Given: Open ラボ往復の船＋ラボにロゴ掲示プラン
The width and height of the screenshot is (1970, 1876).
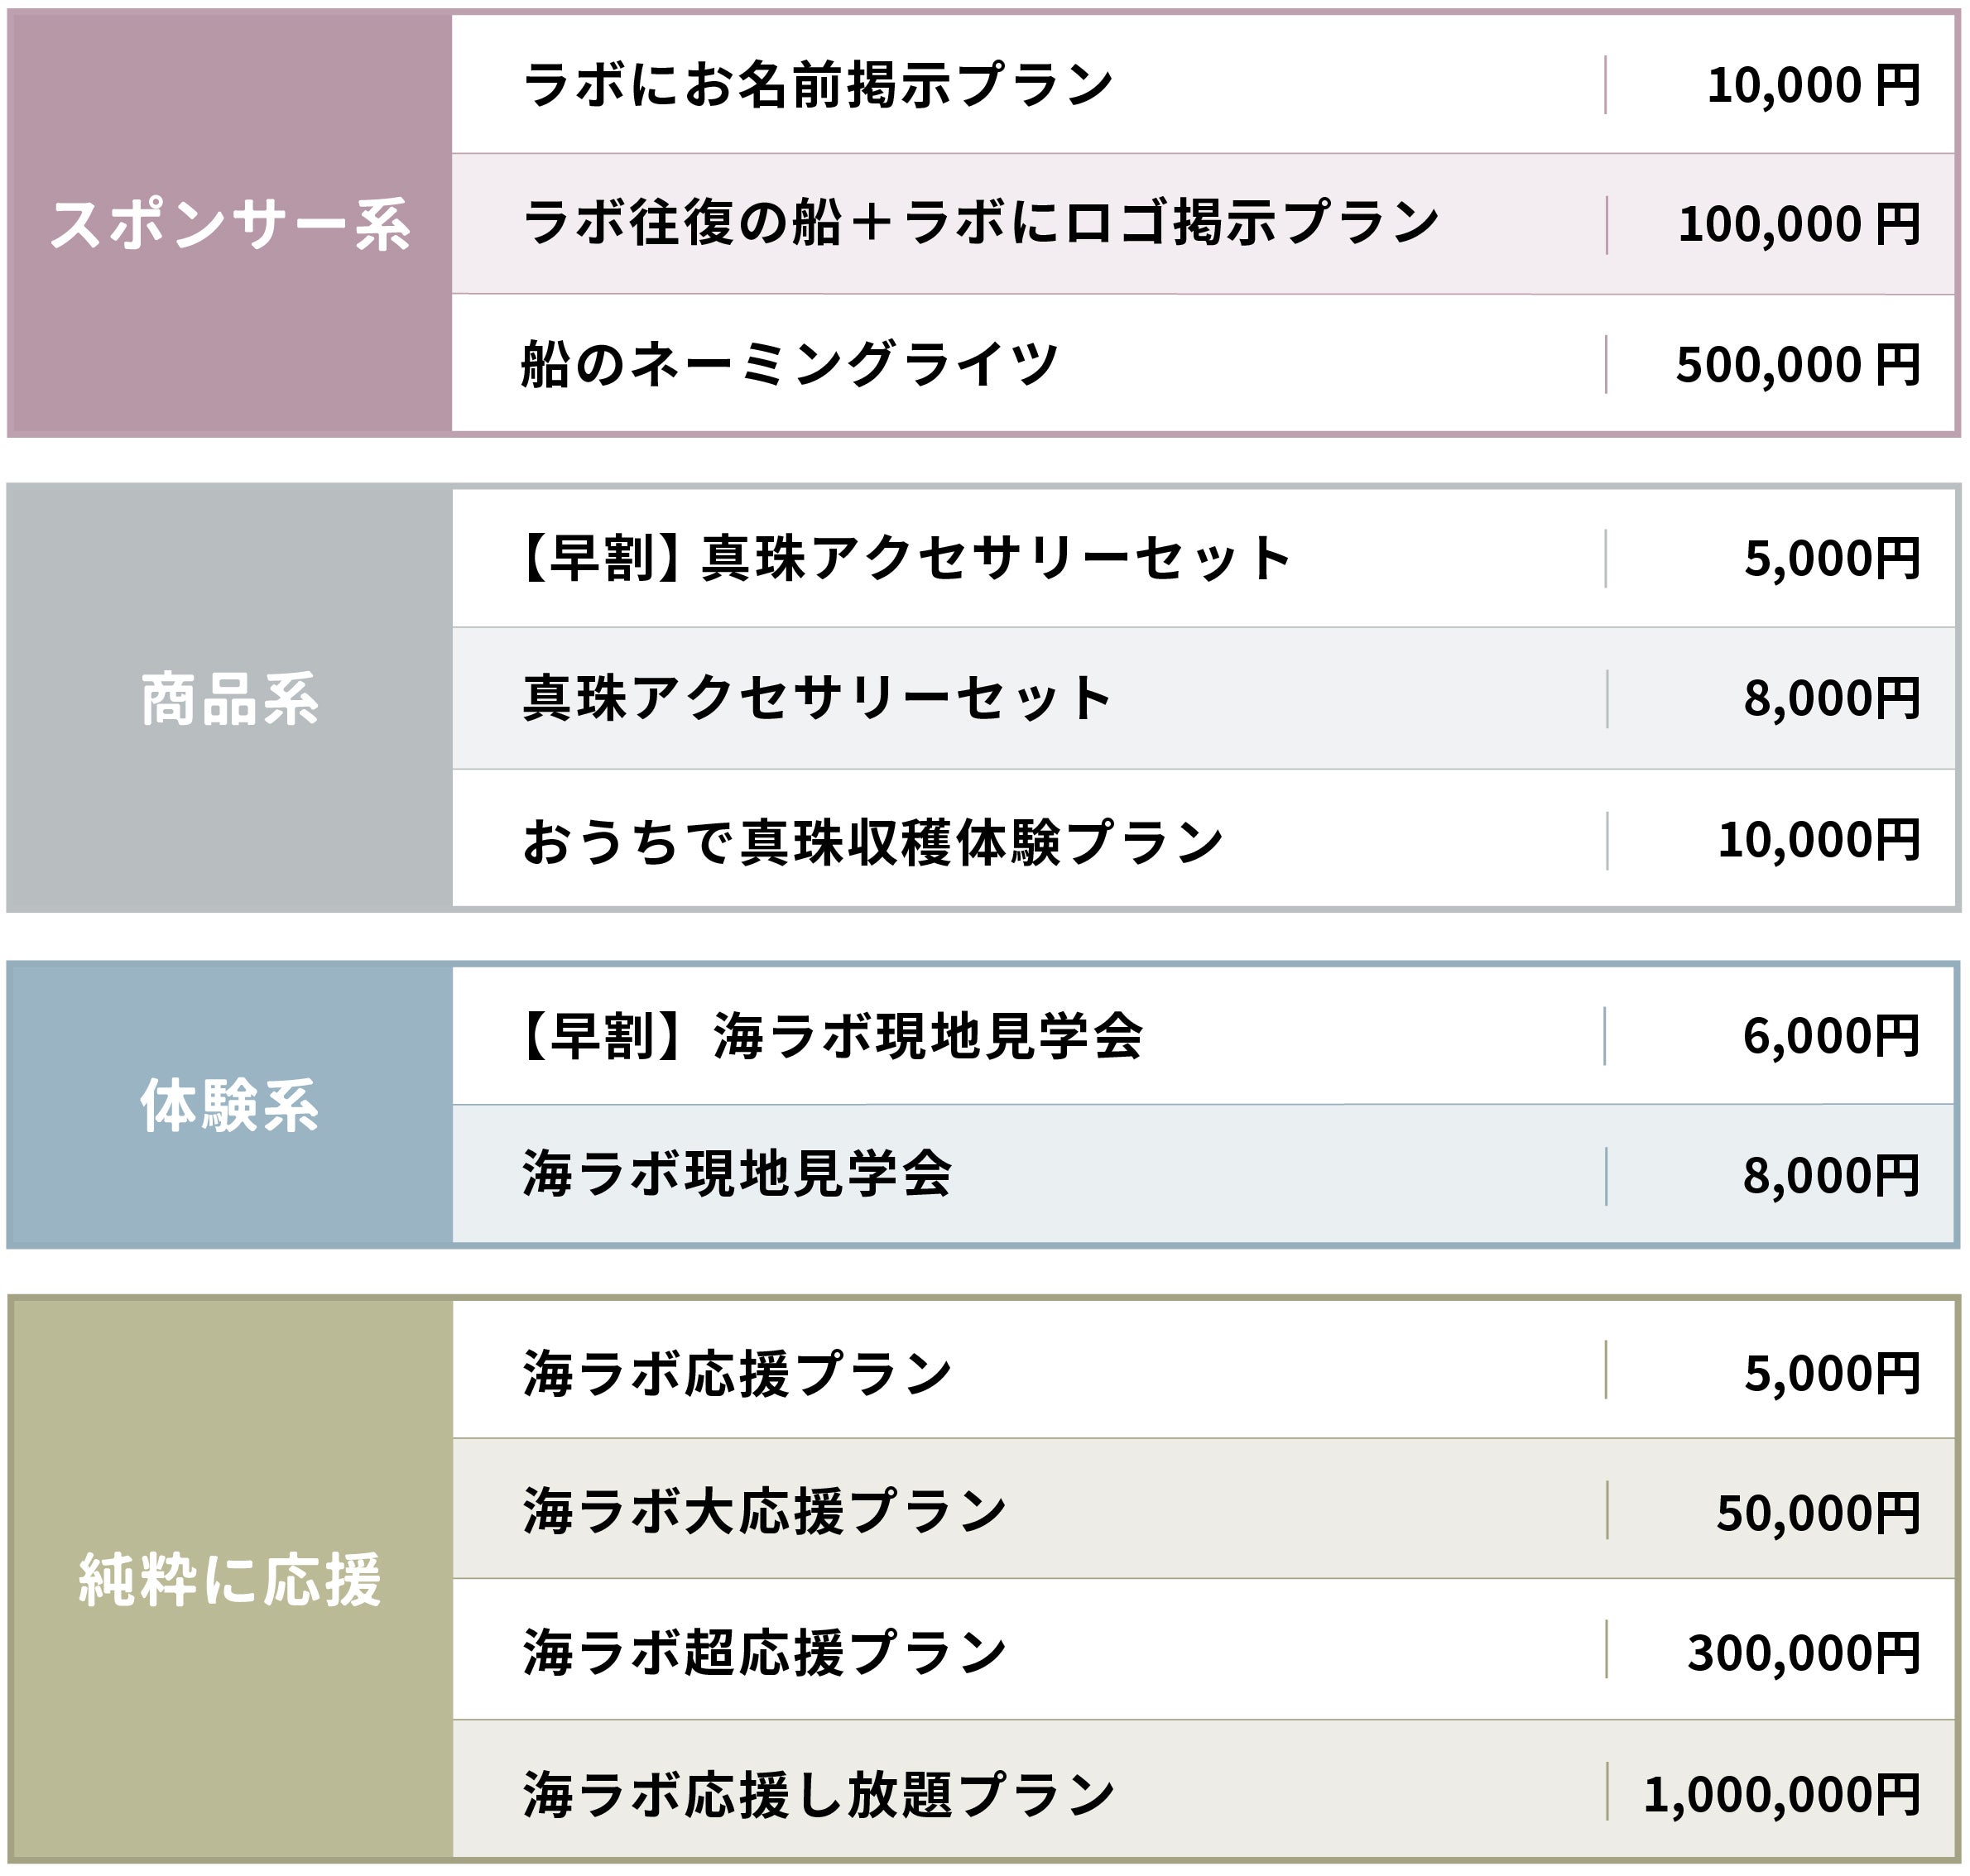Looking at the screenshot, I should pyautogui.click(x=980, y=223).
